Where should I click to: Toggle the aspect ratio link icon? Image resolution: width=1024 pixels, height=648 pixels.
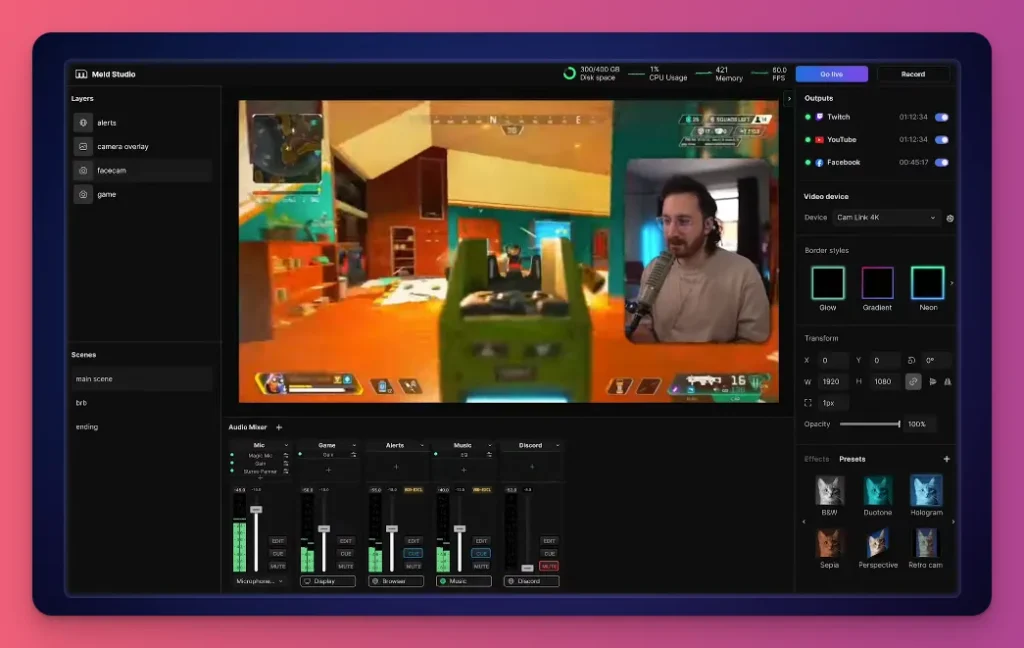[913, 381]
